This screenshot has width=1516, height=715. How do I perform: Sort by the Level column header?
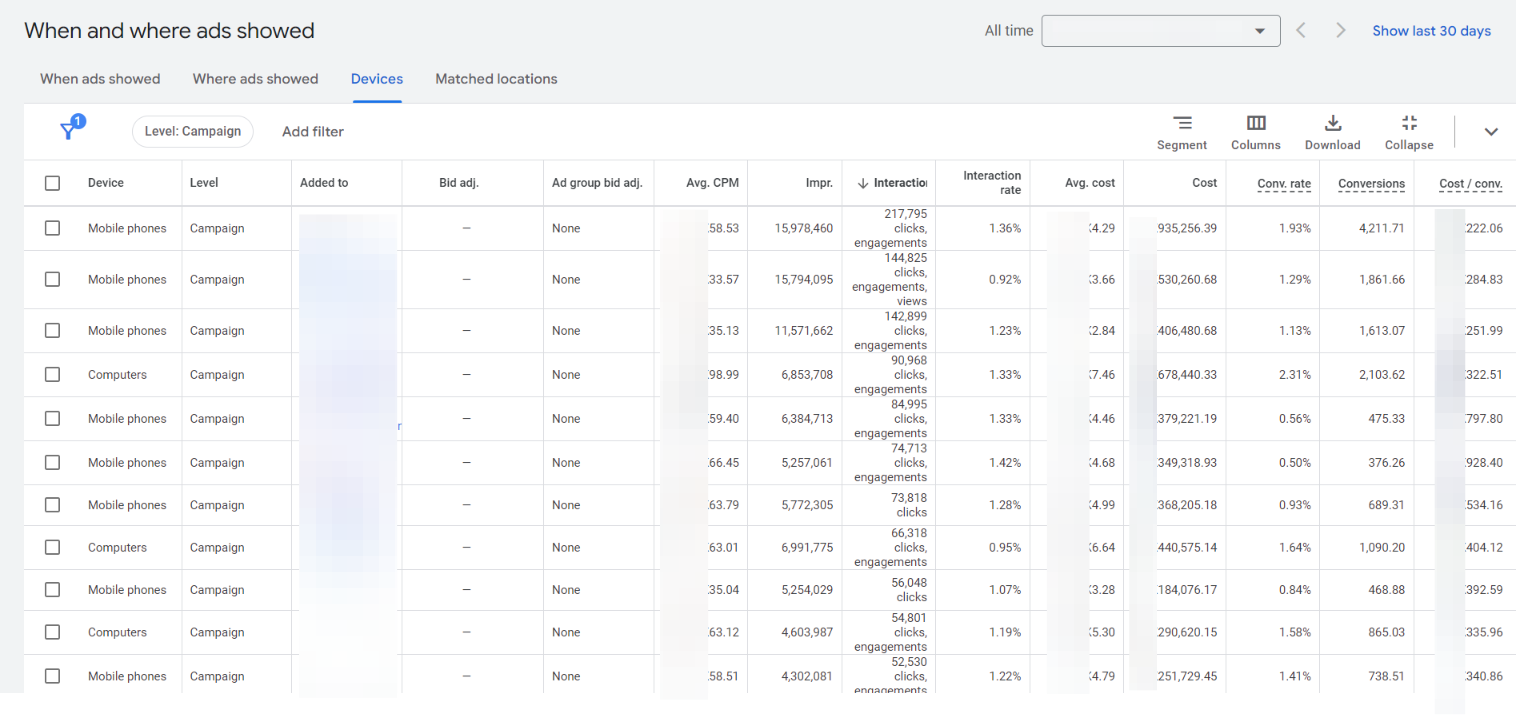click(204, 183)
